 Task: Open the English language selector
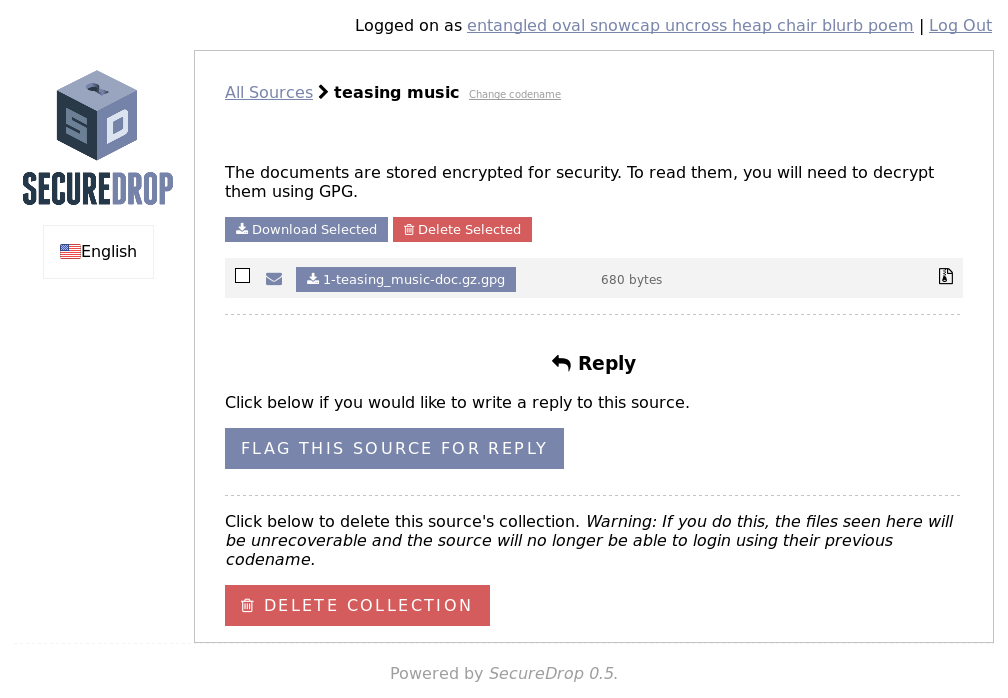tap(98, 252)
